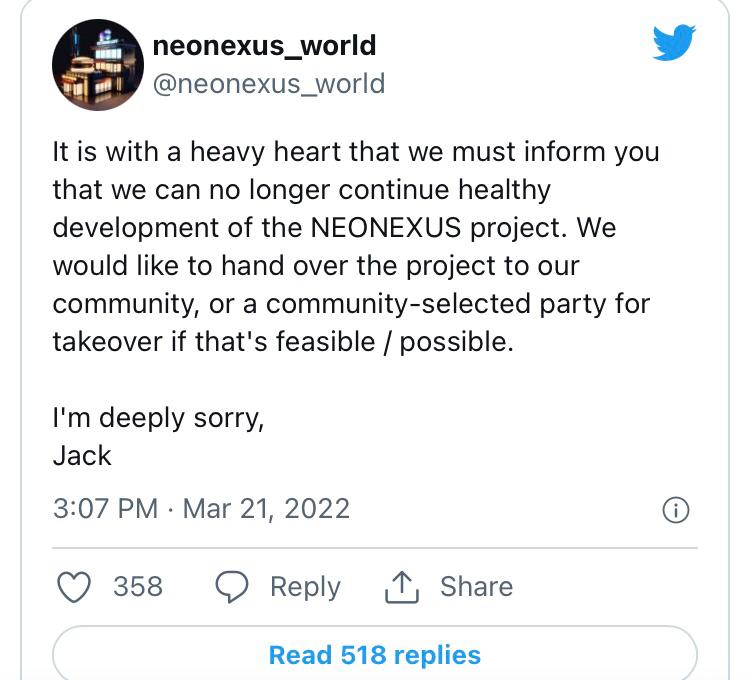Click the 358 likes count

pos(138,586)
